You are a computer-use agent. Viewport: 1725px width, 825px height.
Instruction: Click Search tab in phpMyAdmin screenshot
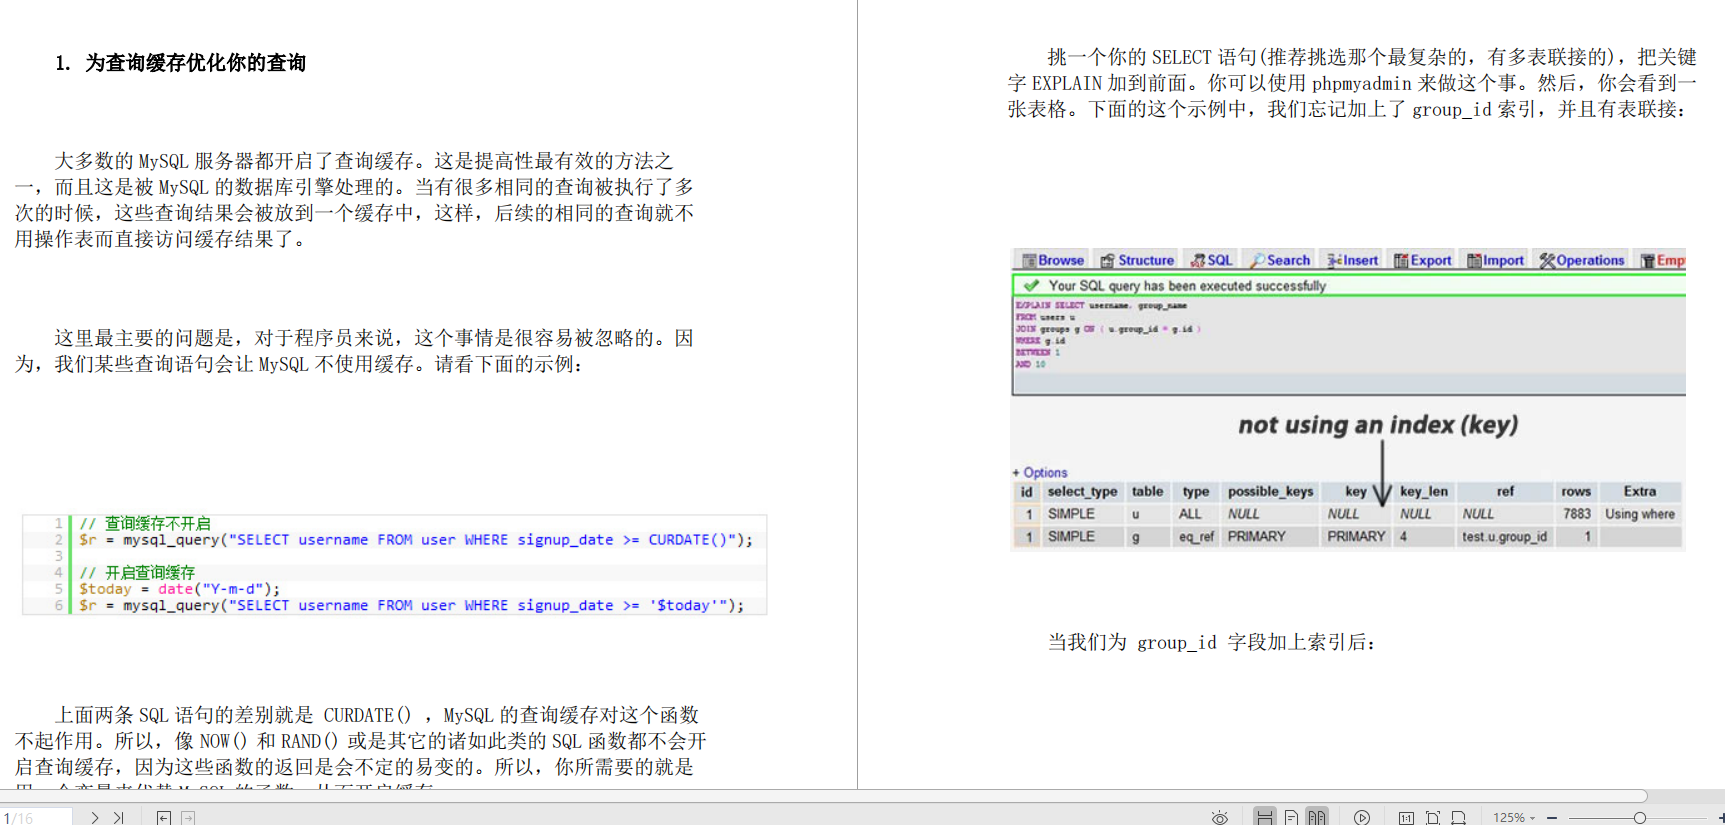tap(1280, 260)
